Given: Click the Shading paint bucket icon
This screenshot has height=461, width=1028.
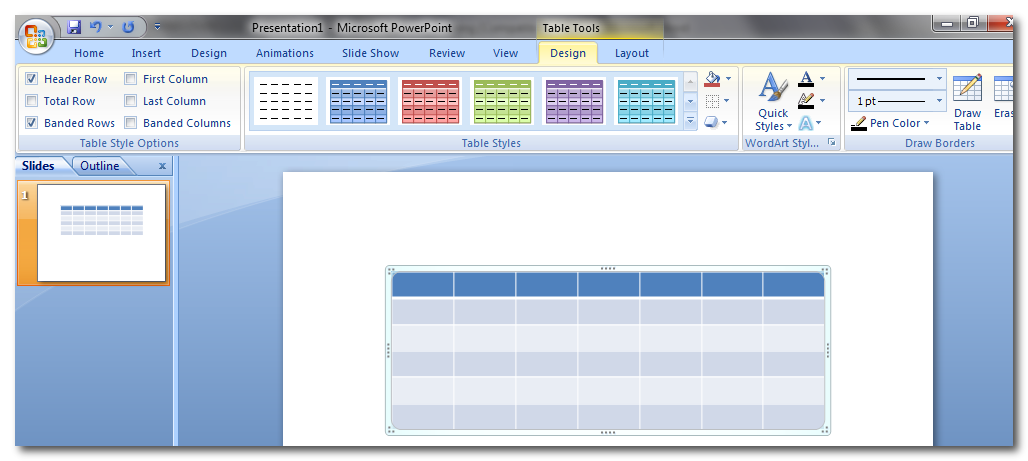Looking at the screenshot, I should [x=712, y=79].
